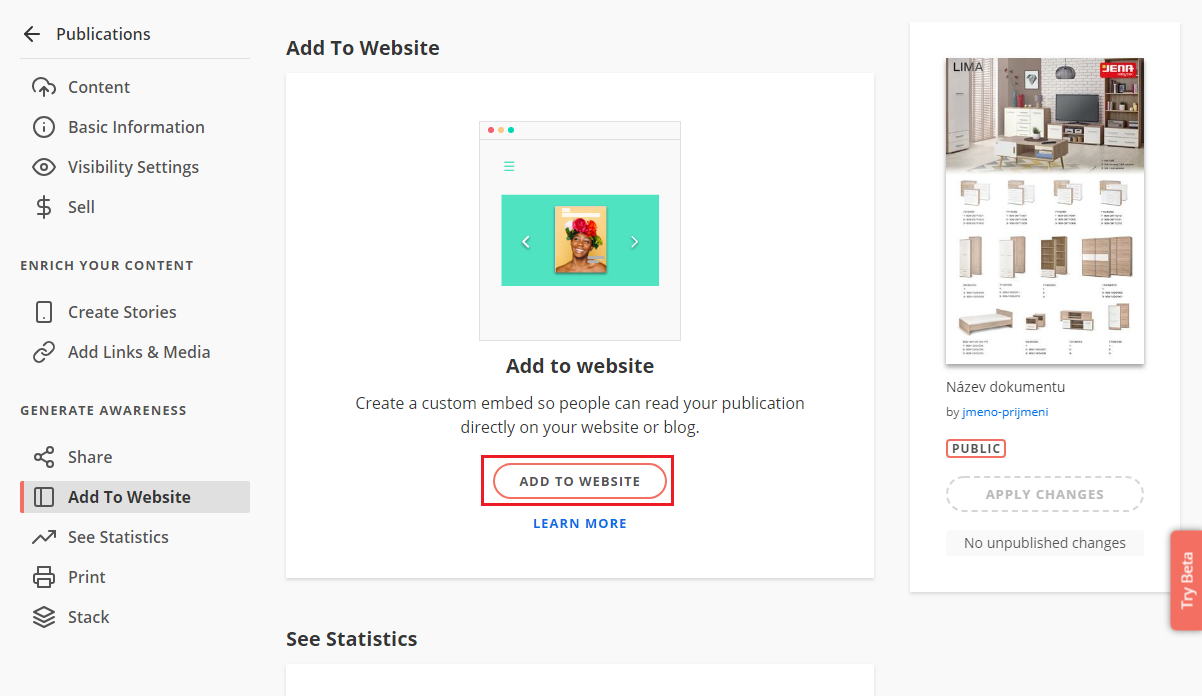The height and width of the screenshot is (696, 1202).
Task: Open the Try Beta side tab
Action: coord(1187,580)
